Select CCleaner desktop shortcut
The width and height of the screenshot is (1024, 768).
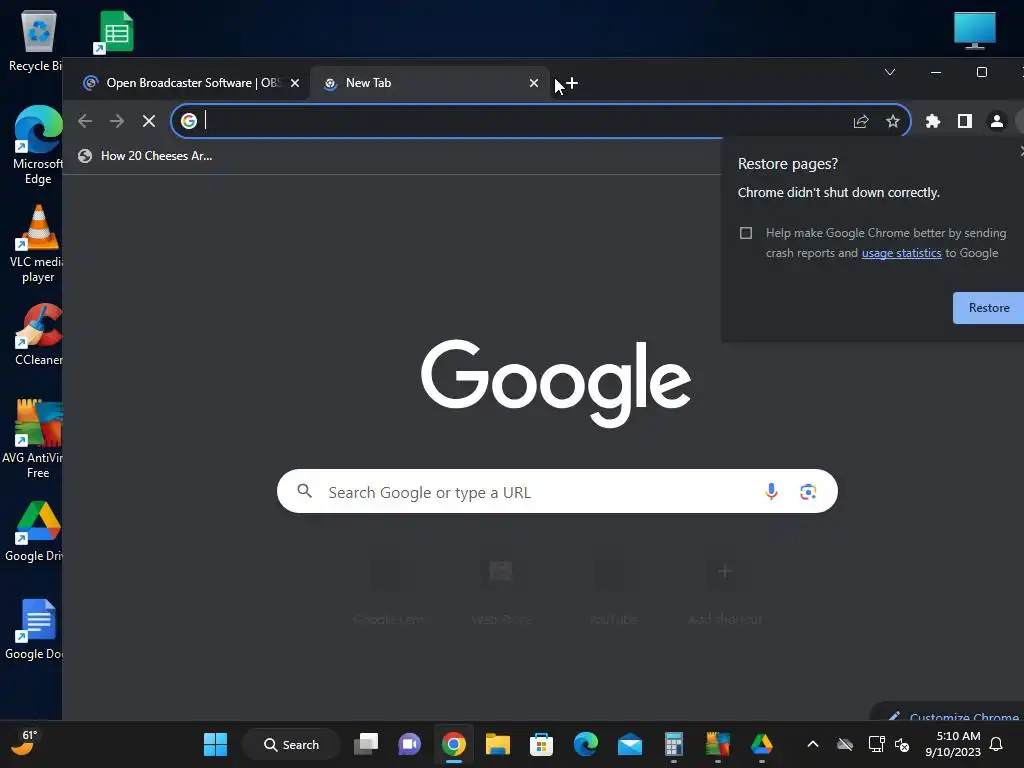tap(38, 334)
